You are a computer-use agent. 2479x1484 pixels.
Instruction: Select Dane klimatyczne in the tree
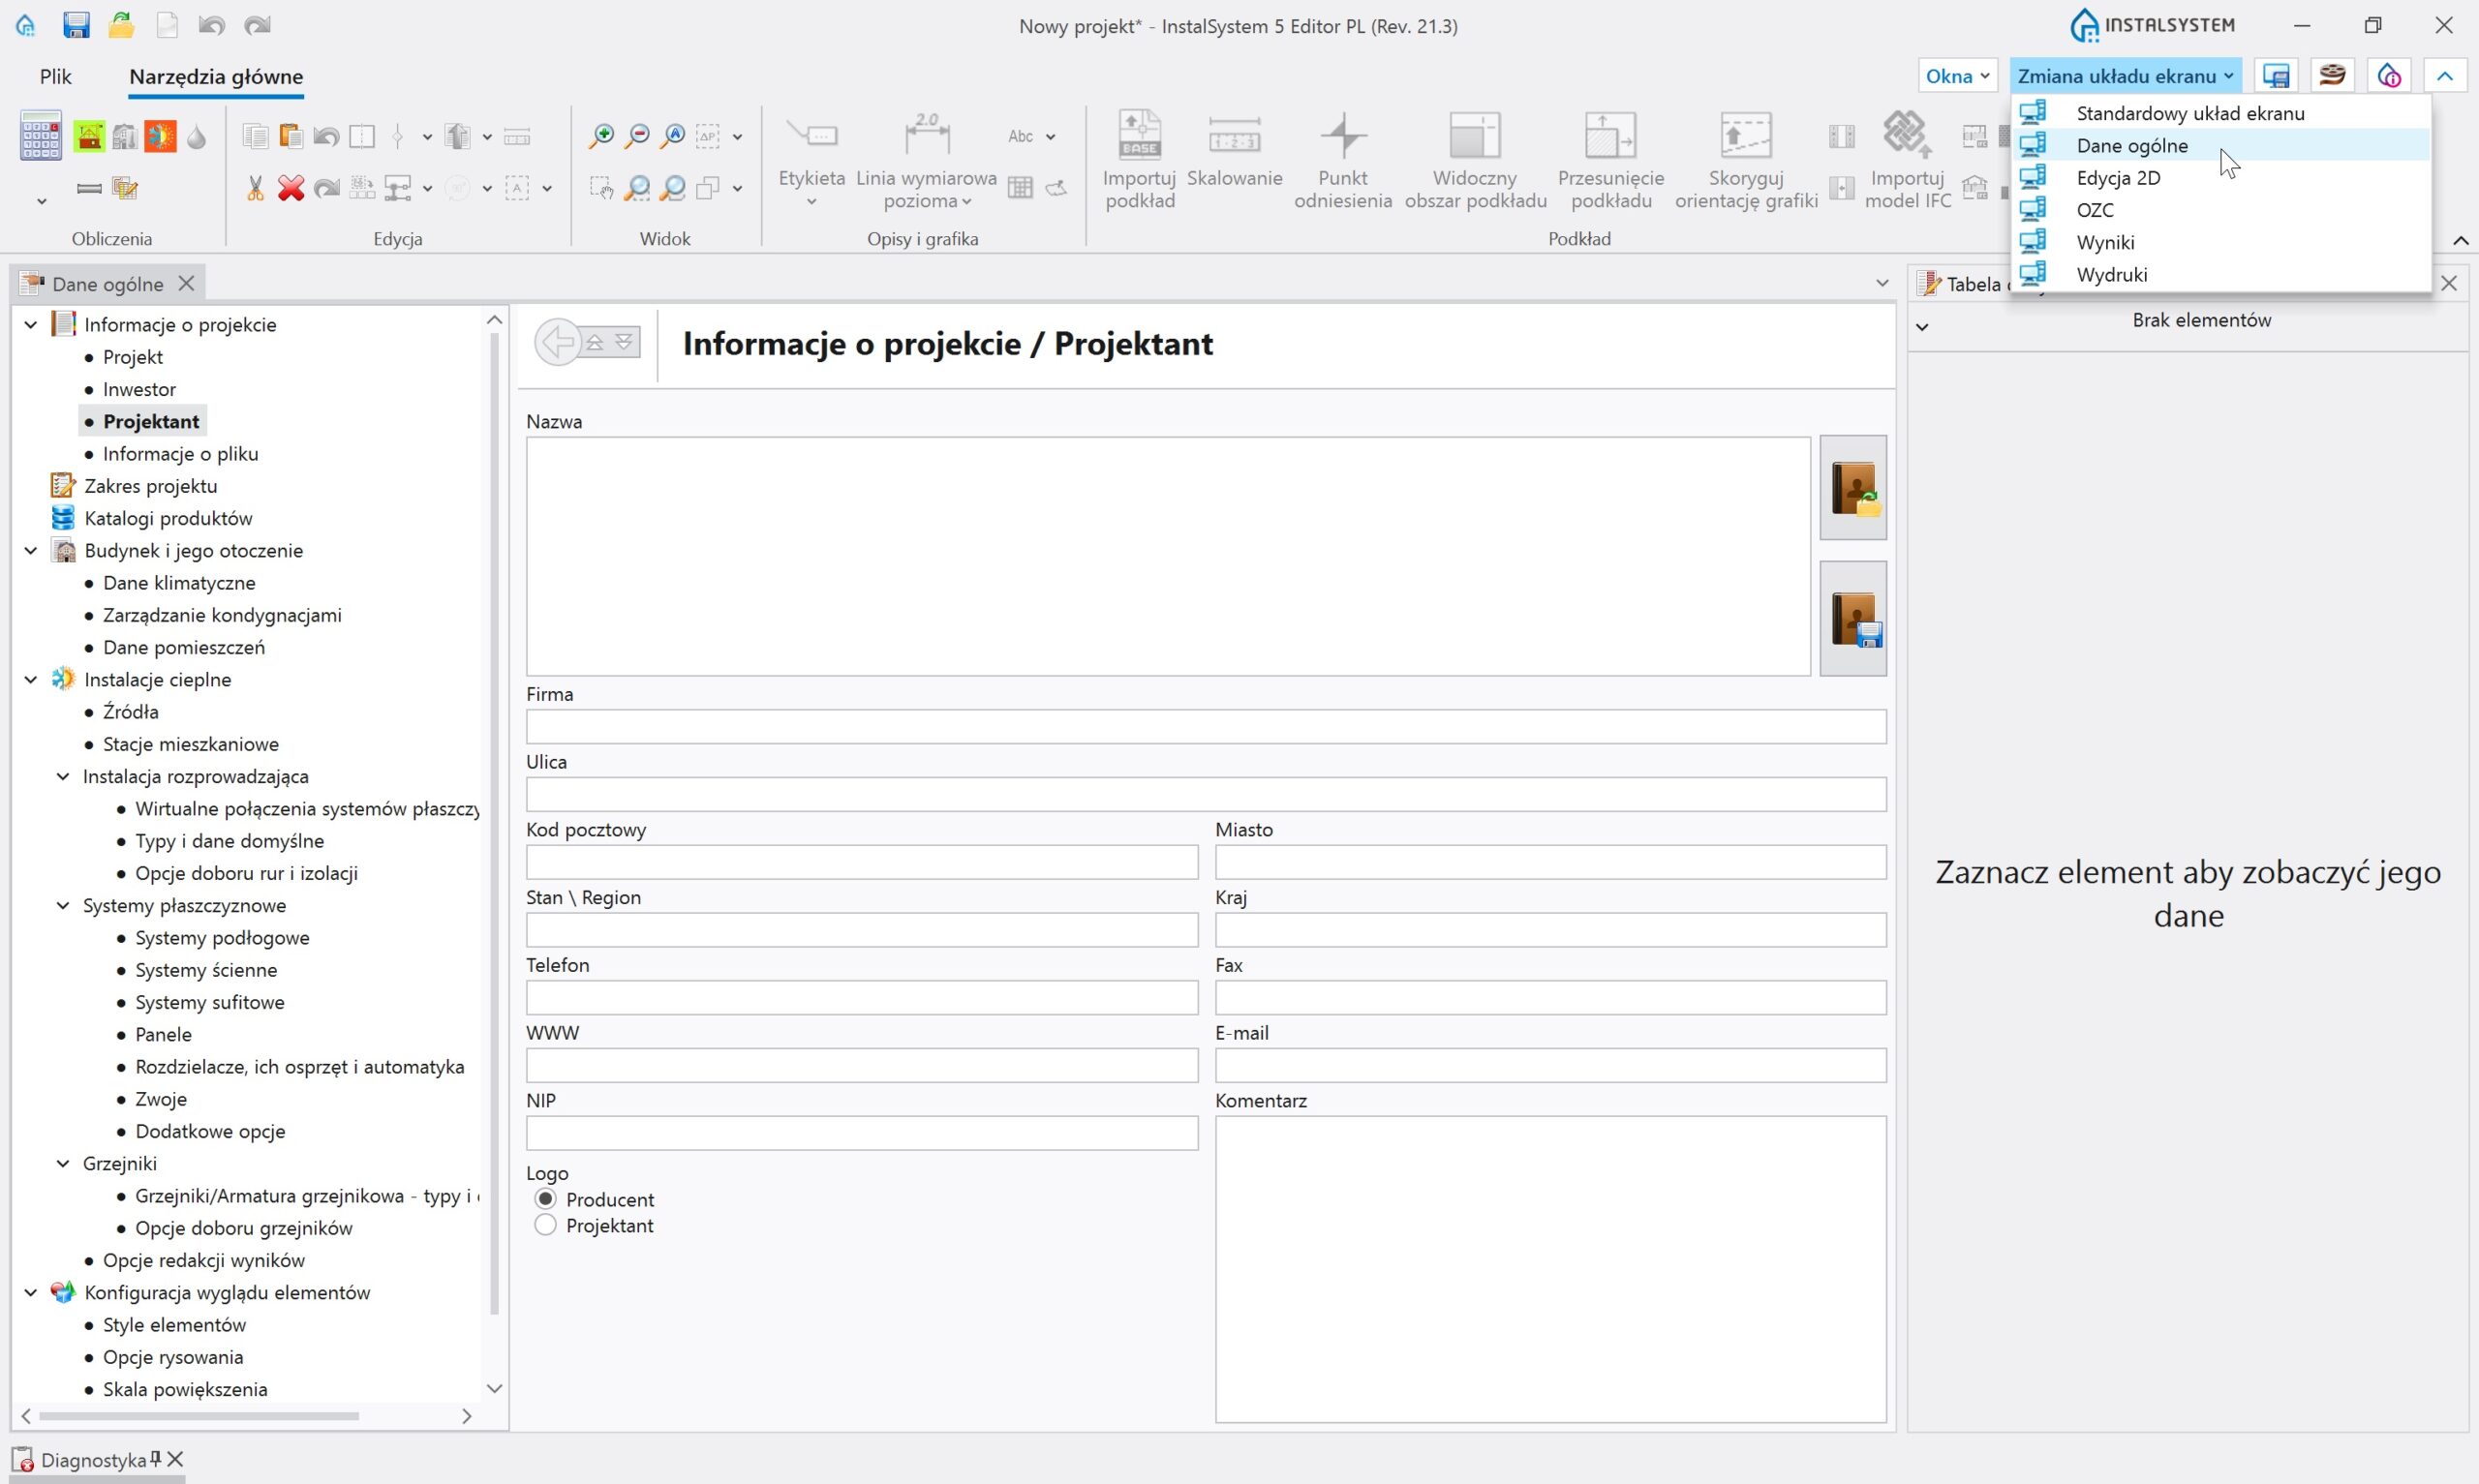179,583
